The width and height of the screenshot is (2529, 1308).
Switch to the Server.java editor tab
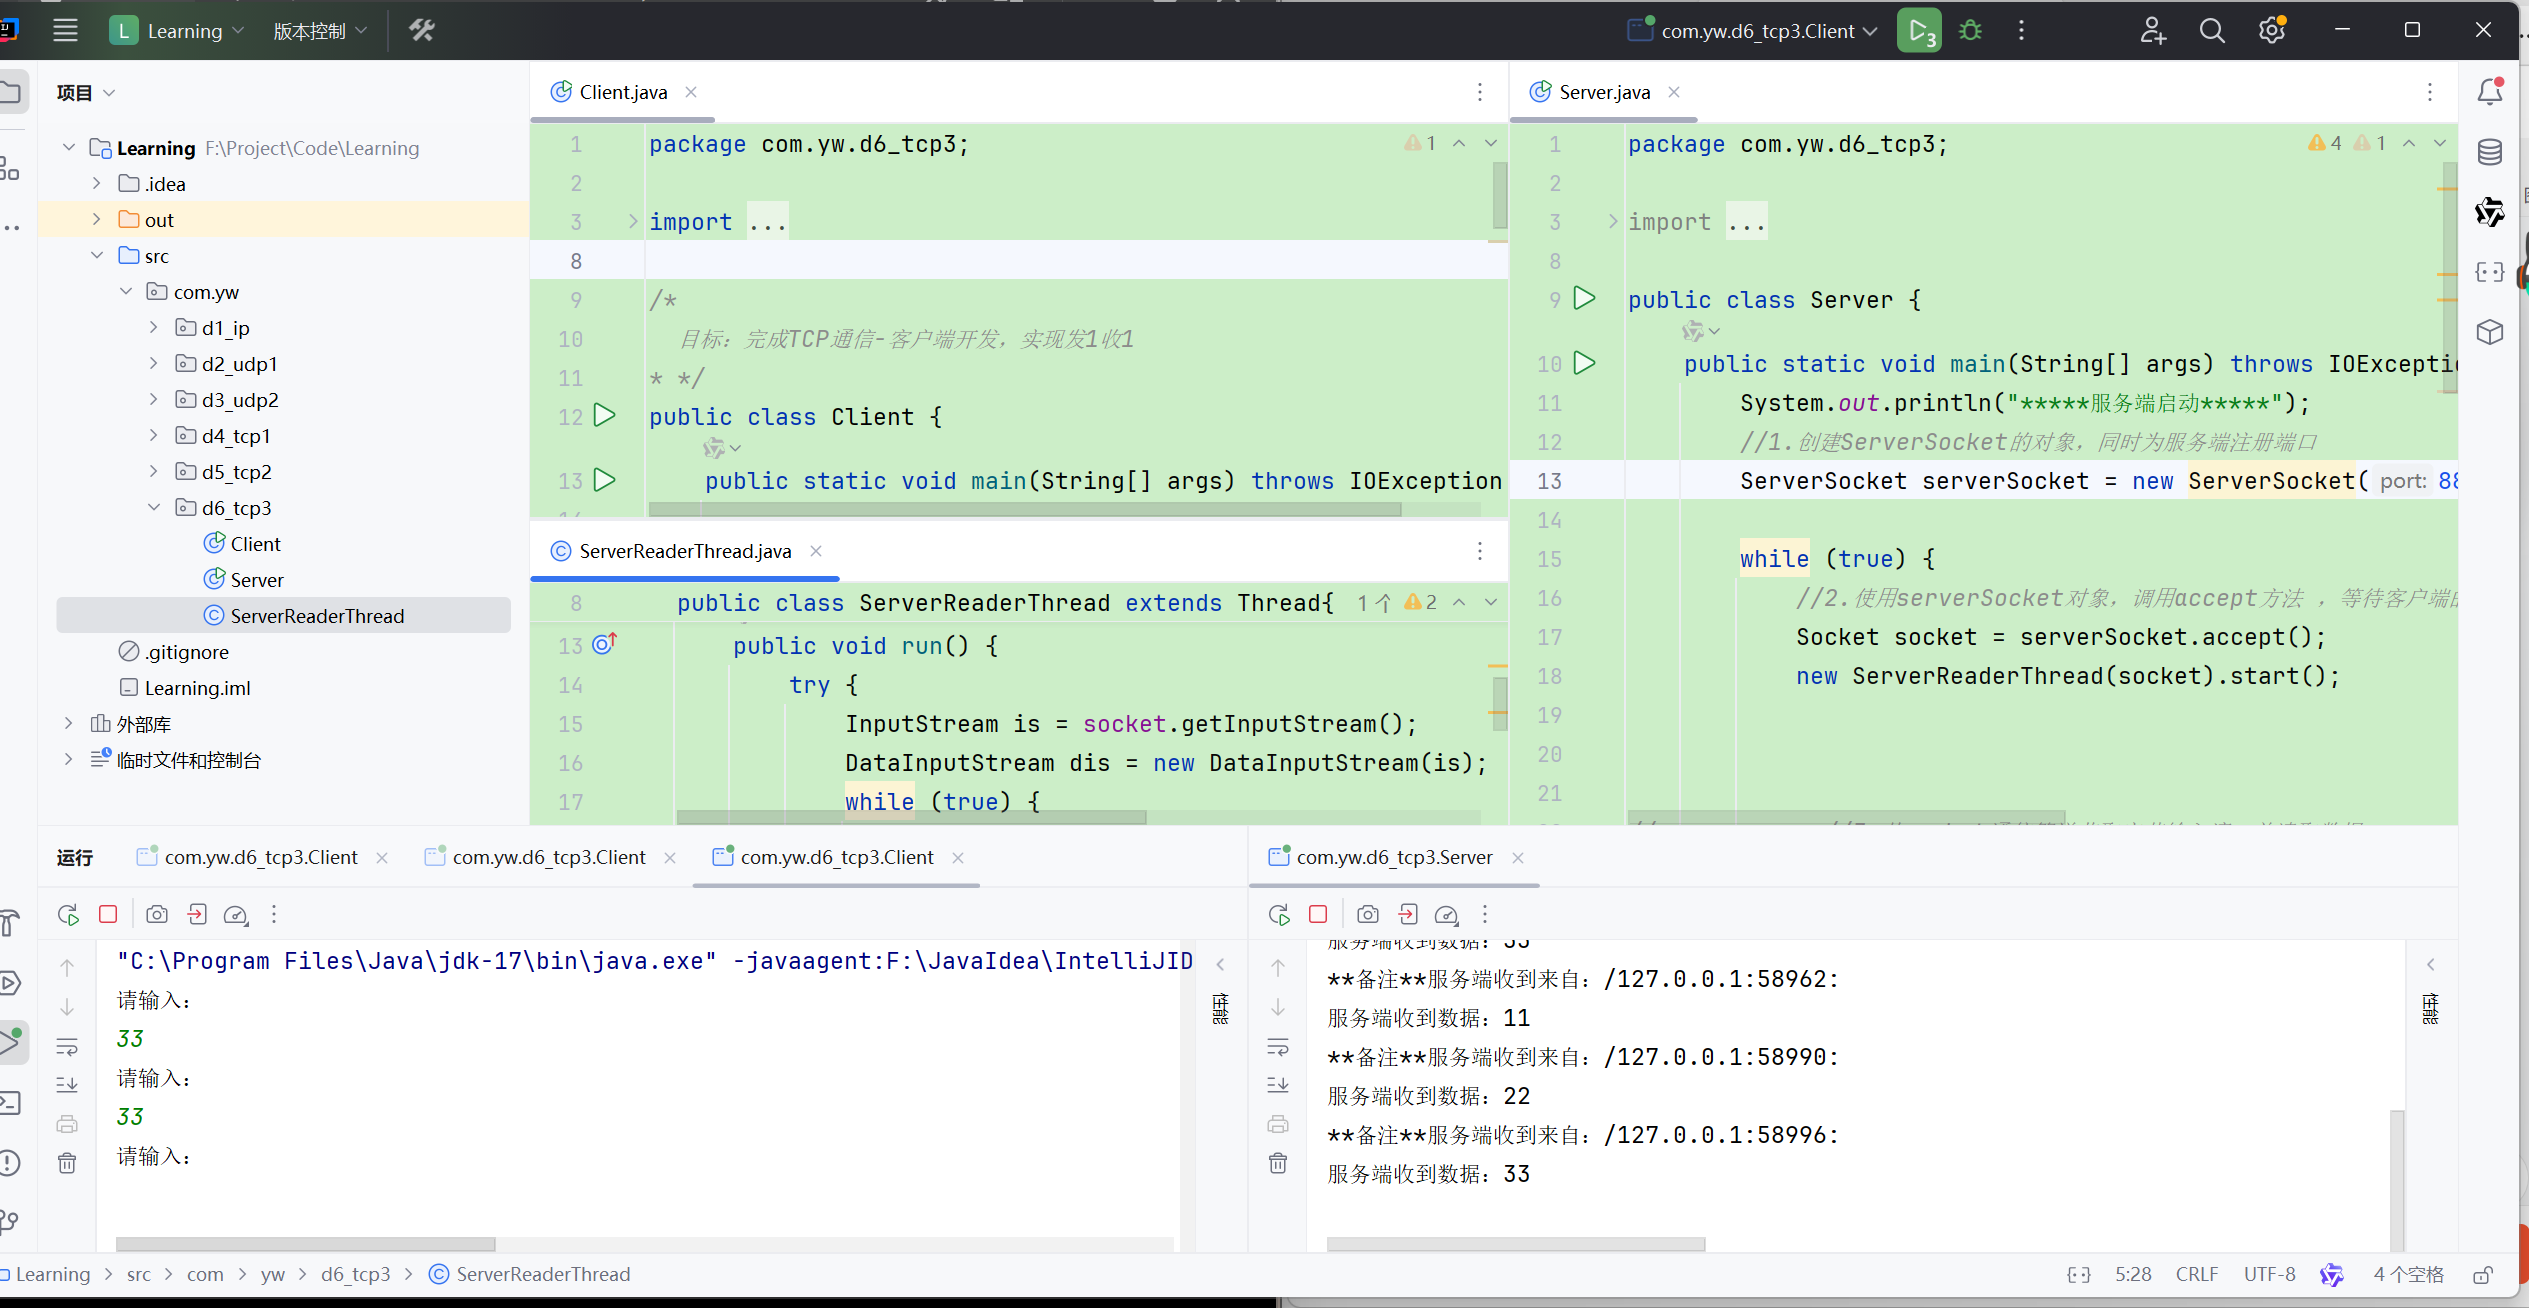1603,92
